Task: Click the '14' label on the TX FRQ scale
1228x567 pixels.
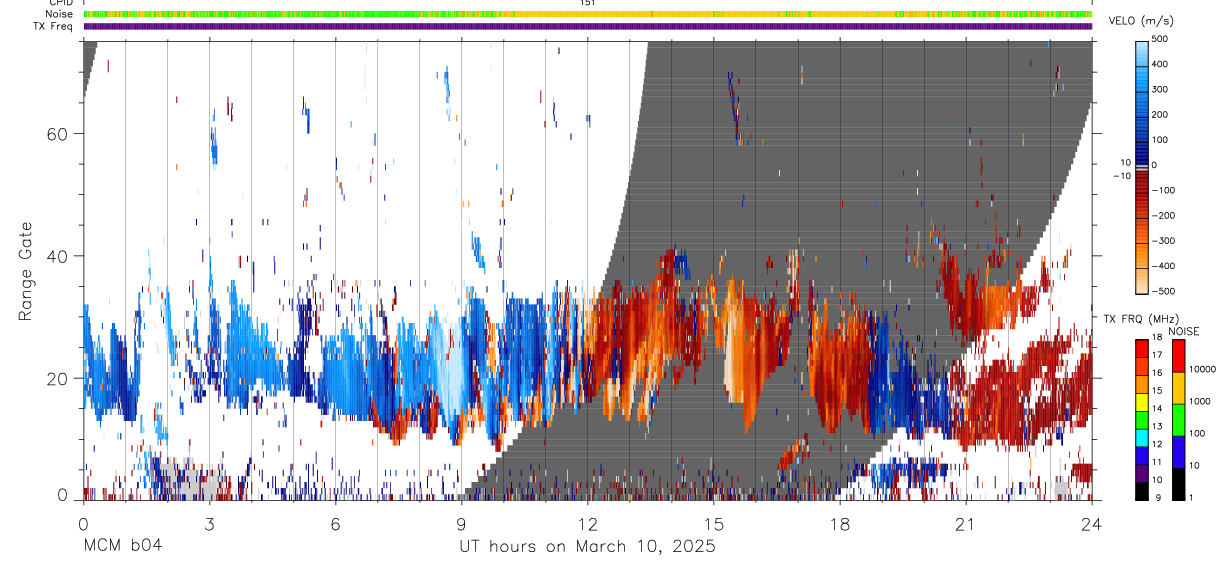Action: (x=1158, y=409)
